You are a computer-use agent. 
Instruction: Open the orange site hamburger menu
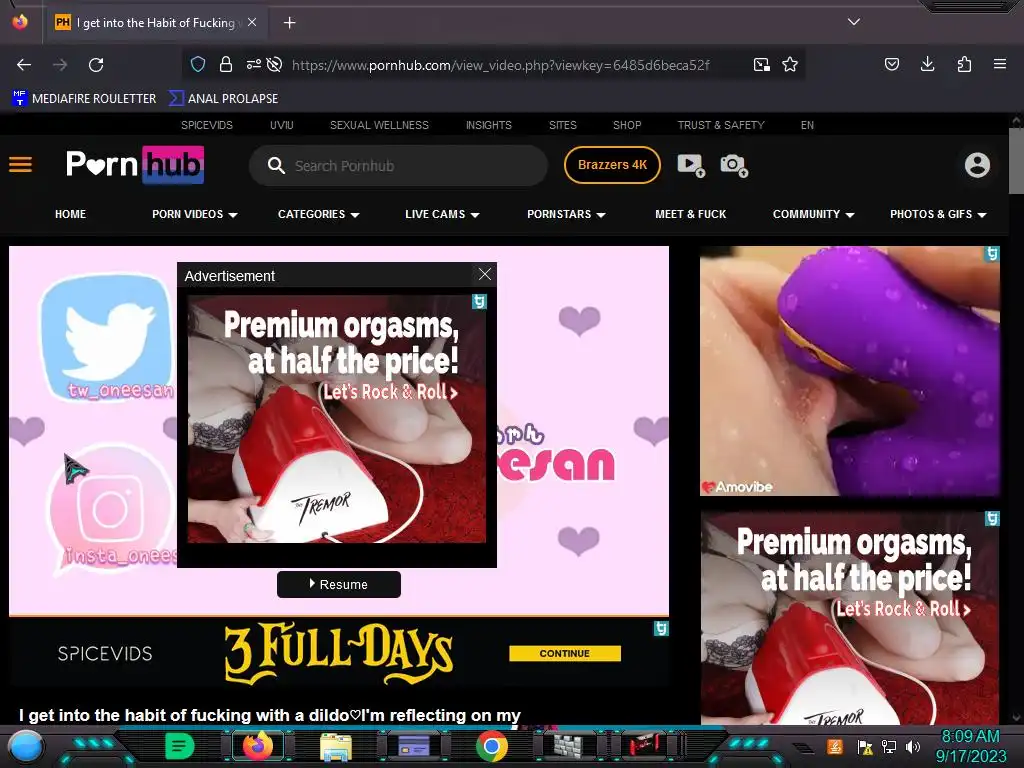(20, 165)
